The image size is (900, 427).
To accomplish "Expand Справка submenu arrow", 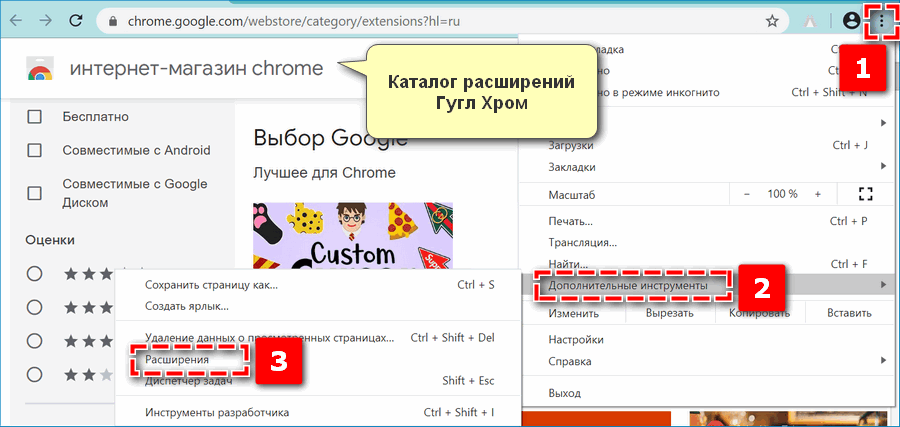I will click(x=883, y=361).
